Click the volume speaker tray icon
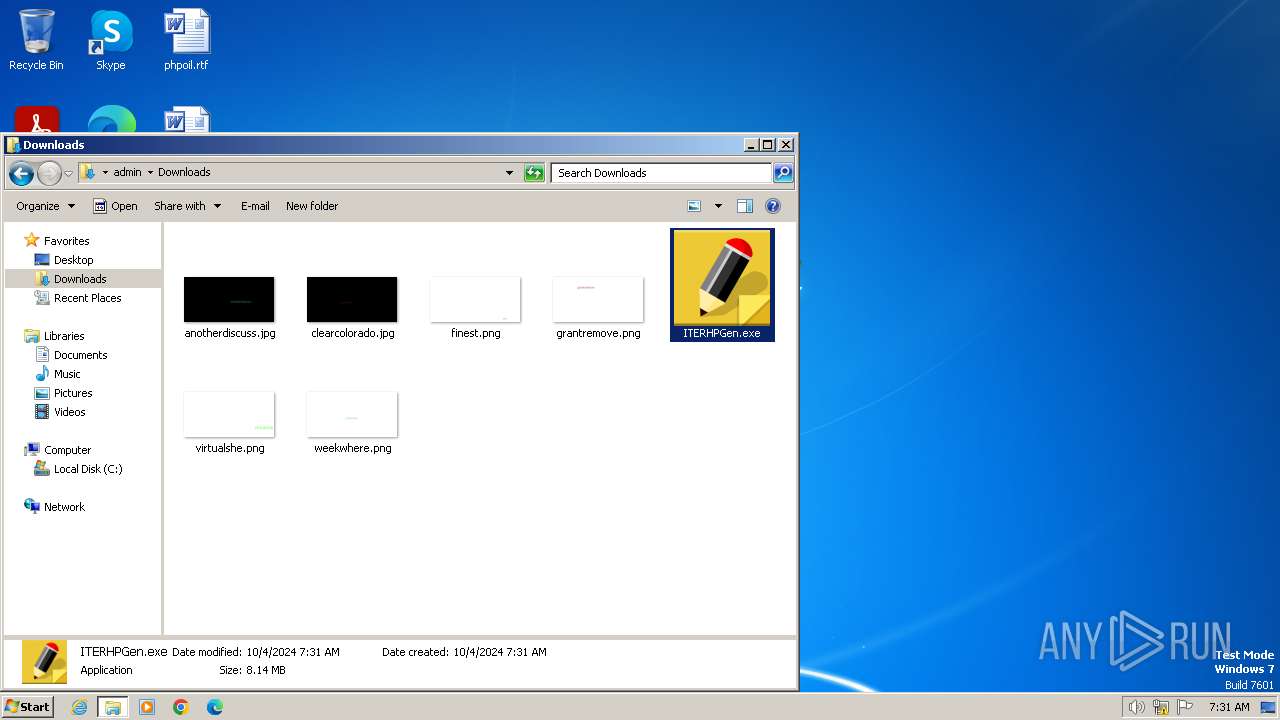 pyautogui.click(x=1136, y=707)
